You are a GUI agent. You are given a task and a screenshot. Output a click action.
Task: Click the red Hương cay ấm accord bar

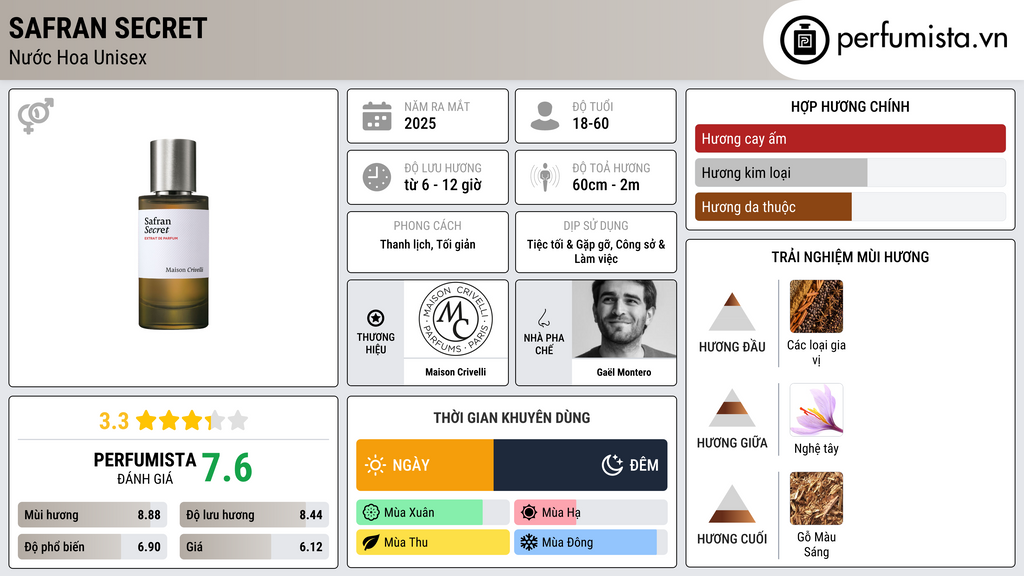(850, 138)
